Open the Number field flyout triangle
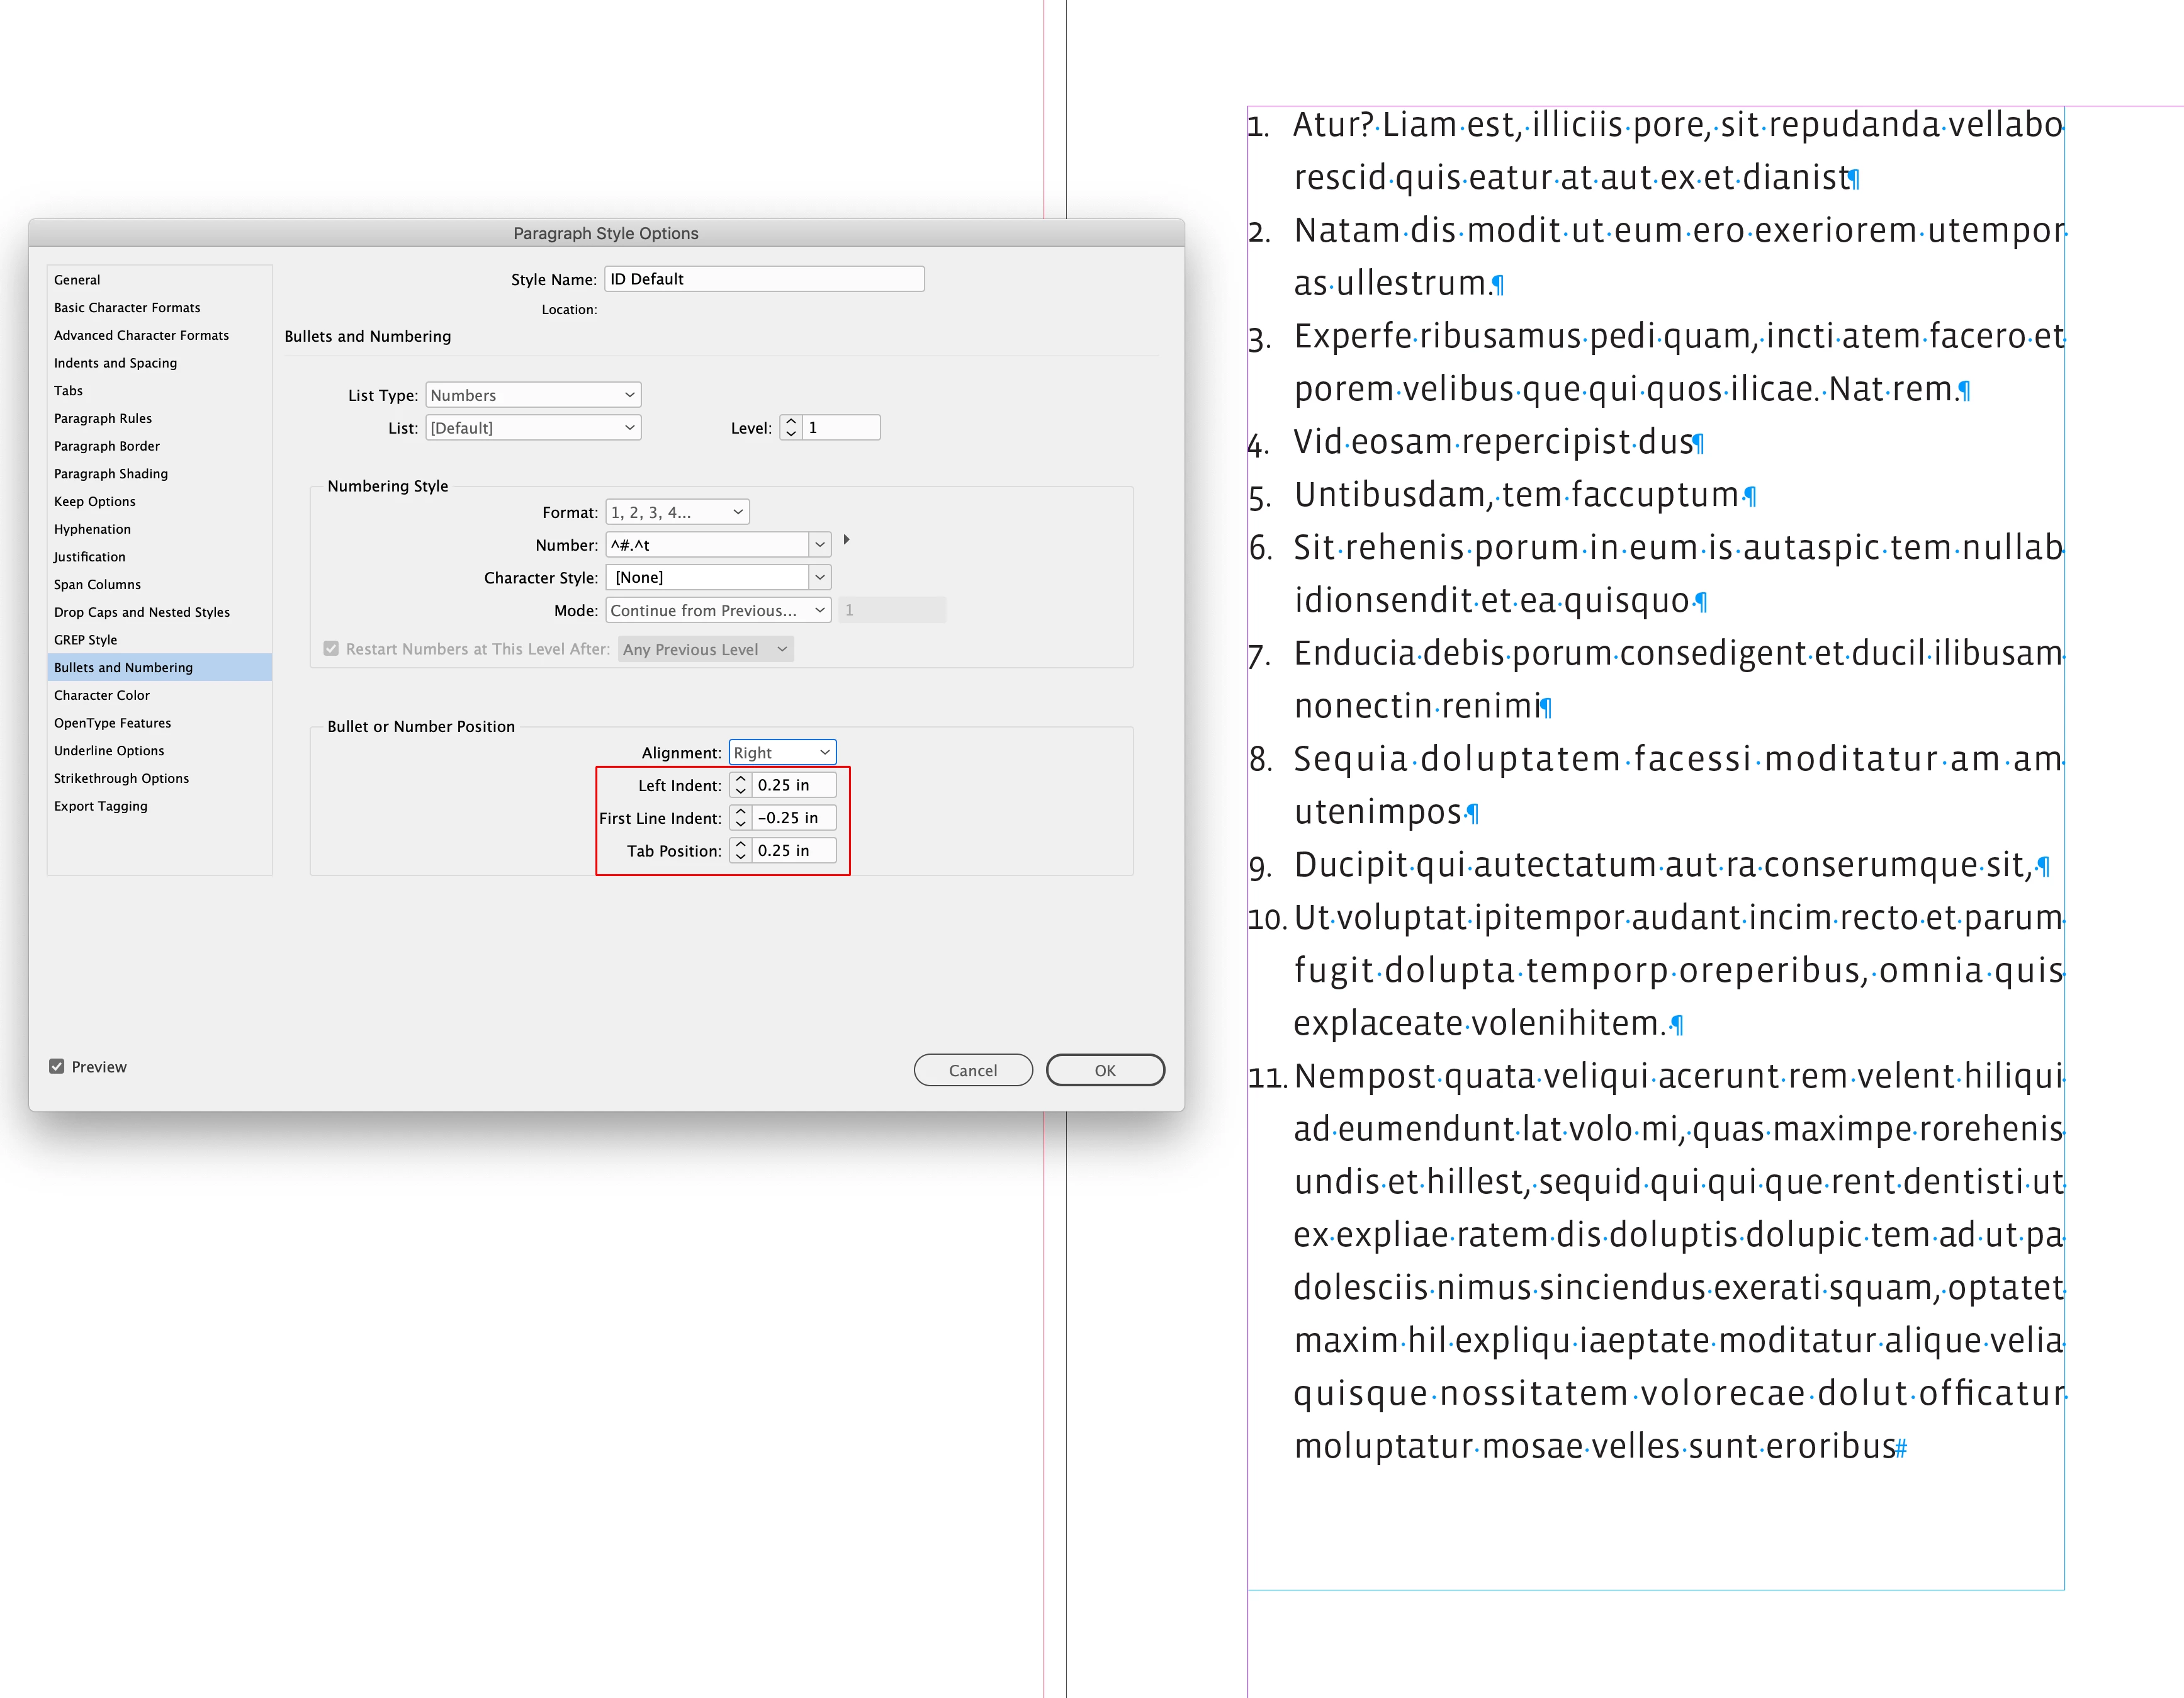This screenshot has width=2184, height=1698. (x=846, y=540)
